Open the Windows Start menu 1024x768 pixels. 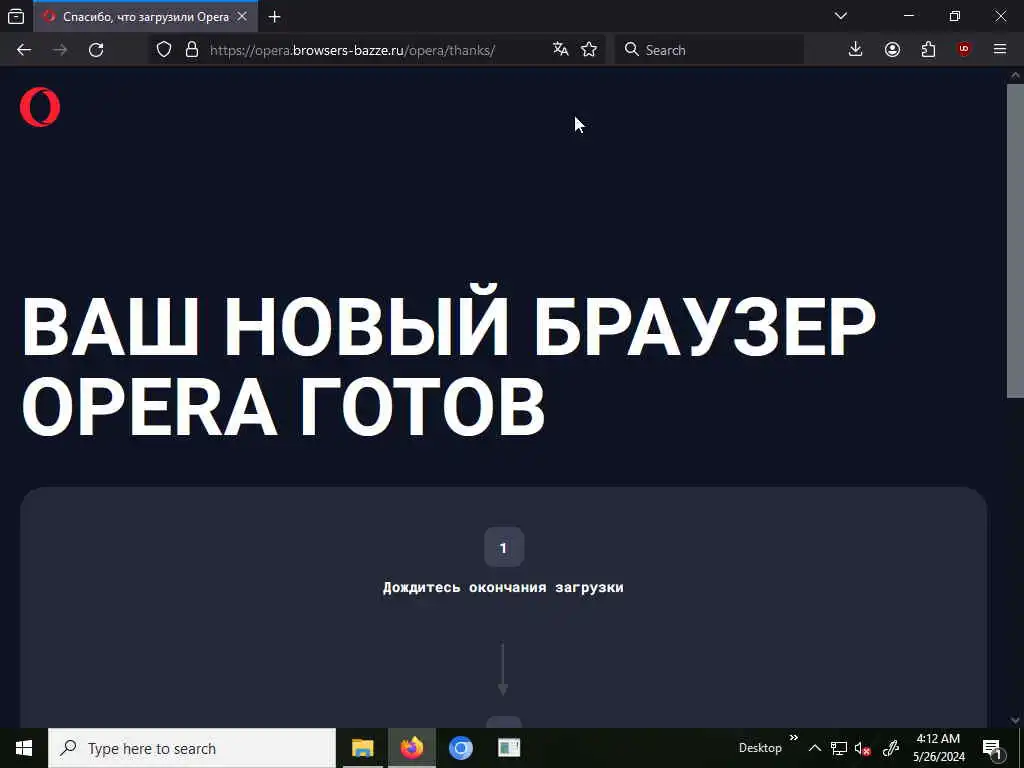click(24, 748)
